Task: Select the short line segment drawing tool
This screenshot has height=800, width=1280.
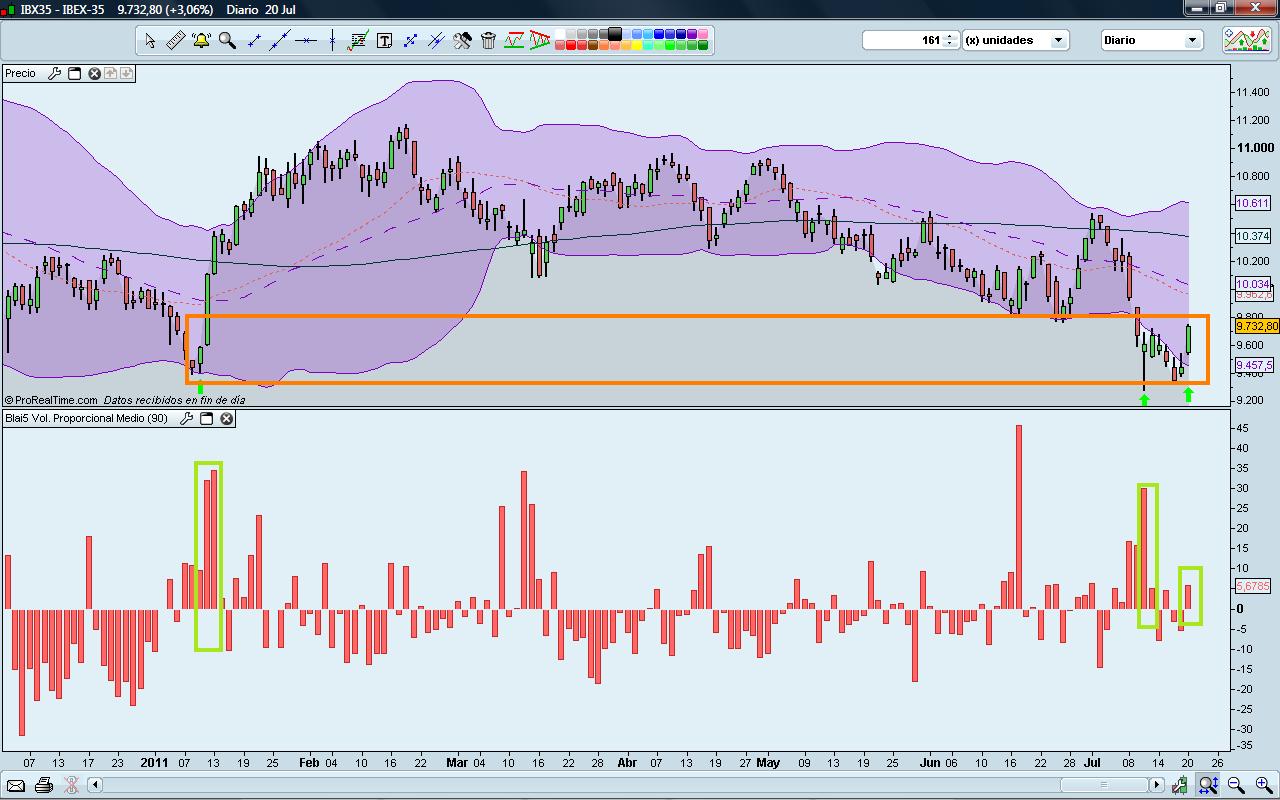Action: click(x=254, y=40)
